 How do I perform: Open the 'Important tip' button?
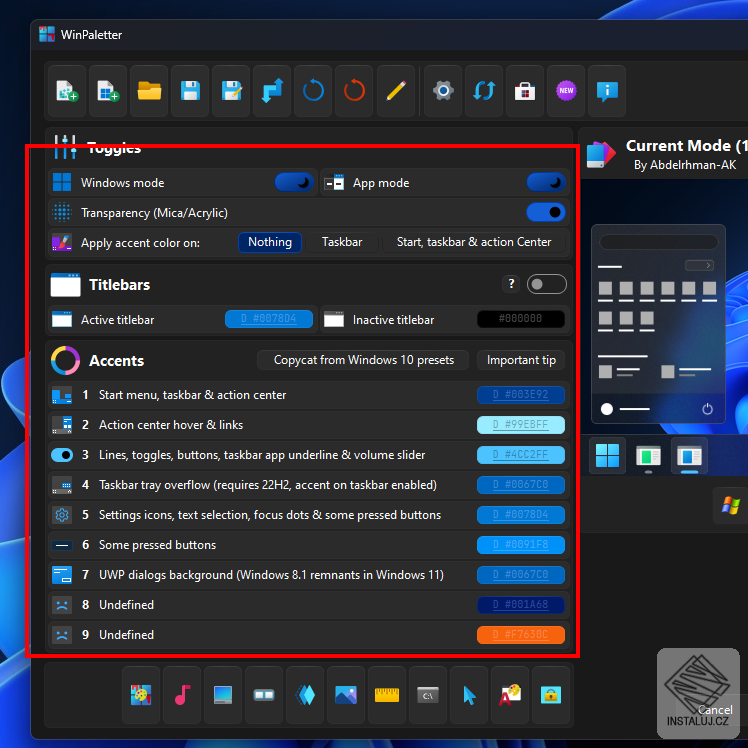pos(521,360)
